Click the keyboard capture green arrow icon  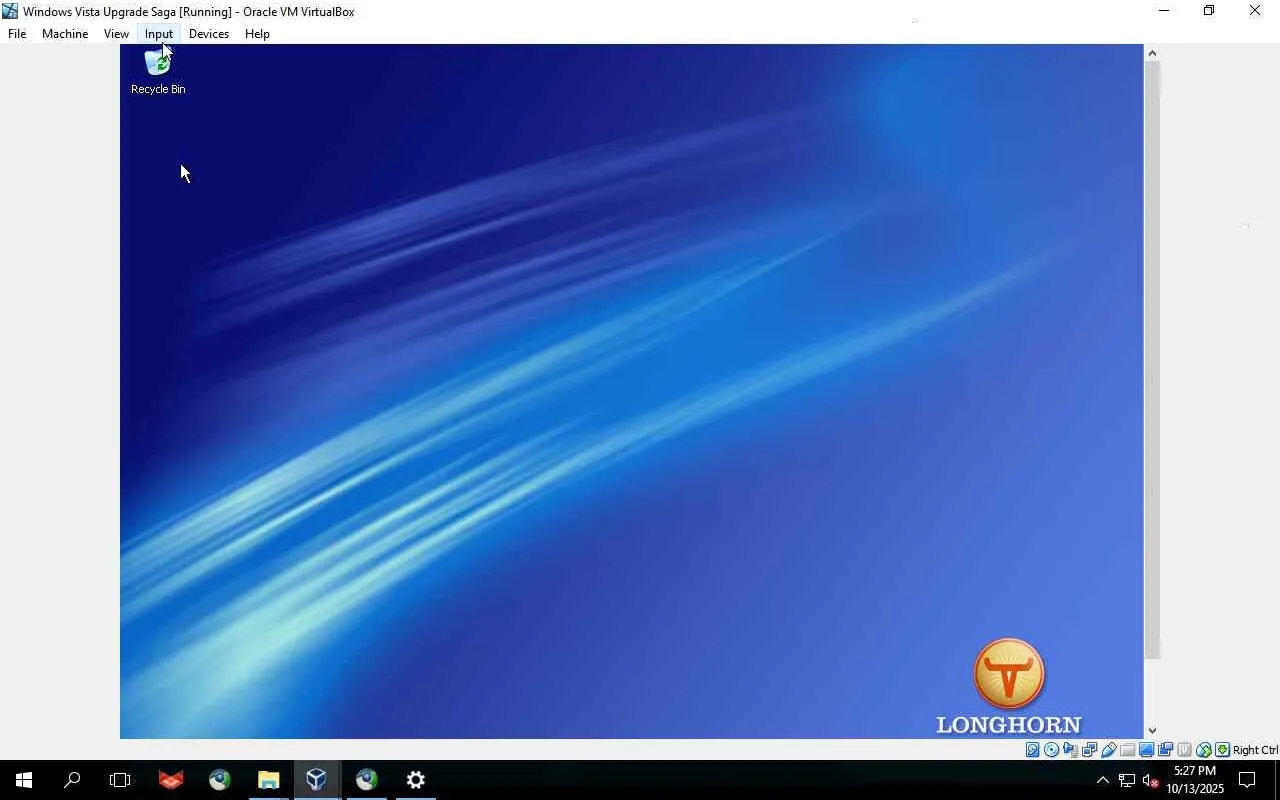1222,750
